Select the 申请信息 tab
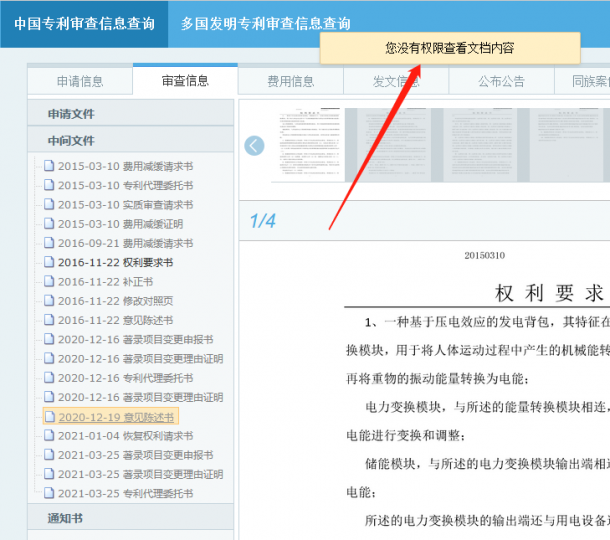This screenshot has width=610, height=540. coord(80,81)
